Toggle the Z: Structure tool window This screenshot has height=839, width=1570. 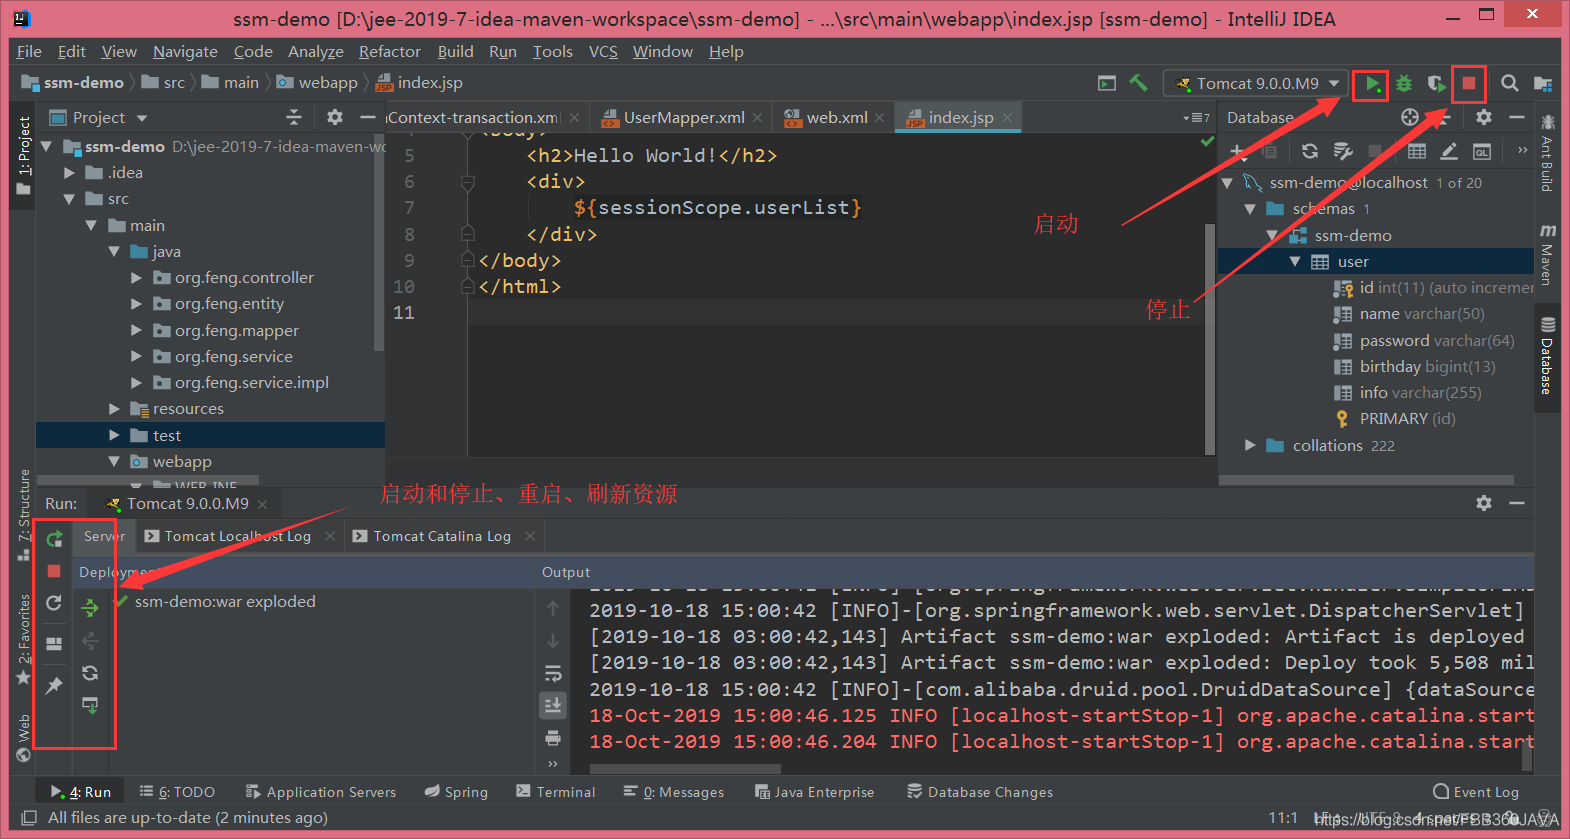point(24,514)
